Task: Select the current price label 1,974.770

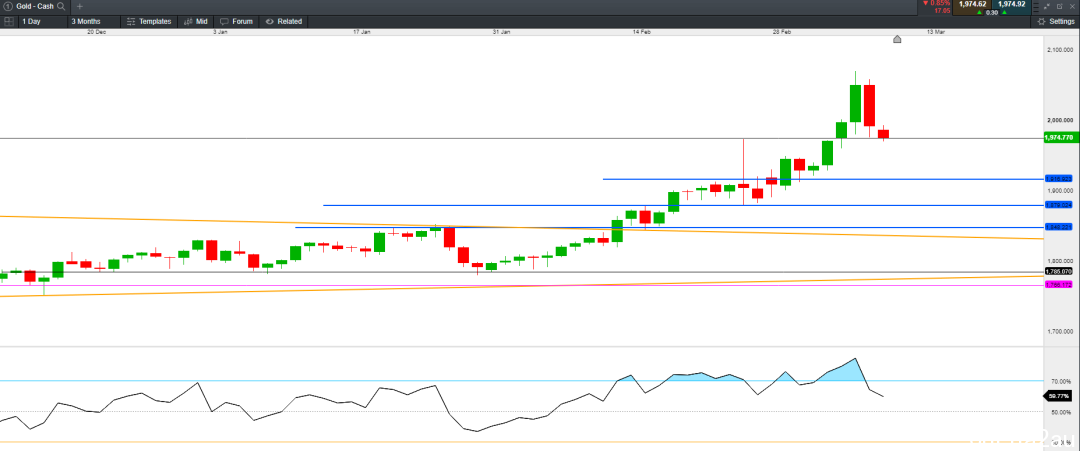Action: [1059, 138]
